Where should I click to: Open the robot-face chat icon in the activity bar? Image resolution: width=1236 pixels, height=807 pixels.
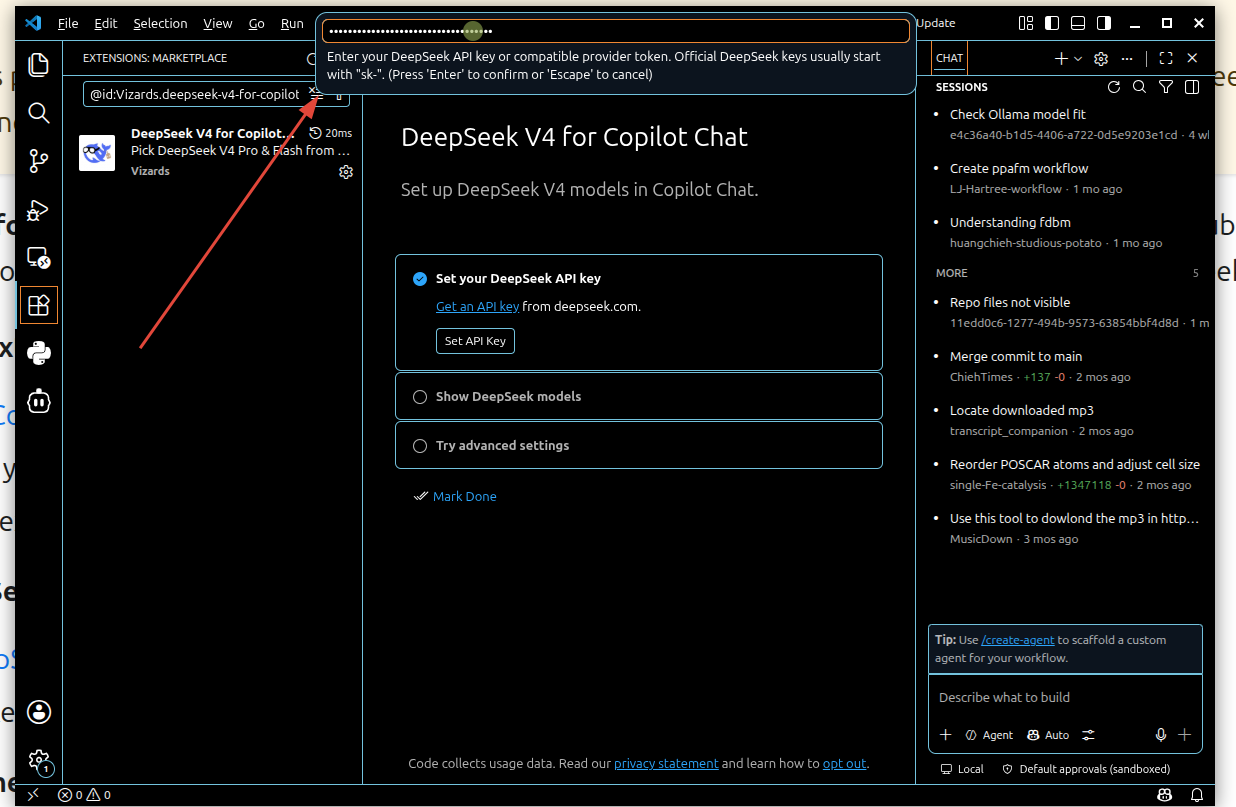pyautogui.click(x=39, y=401)
